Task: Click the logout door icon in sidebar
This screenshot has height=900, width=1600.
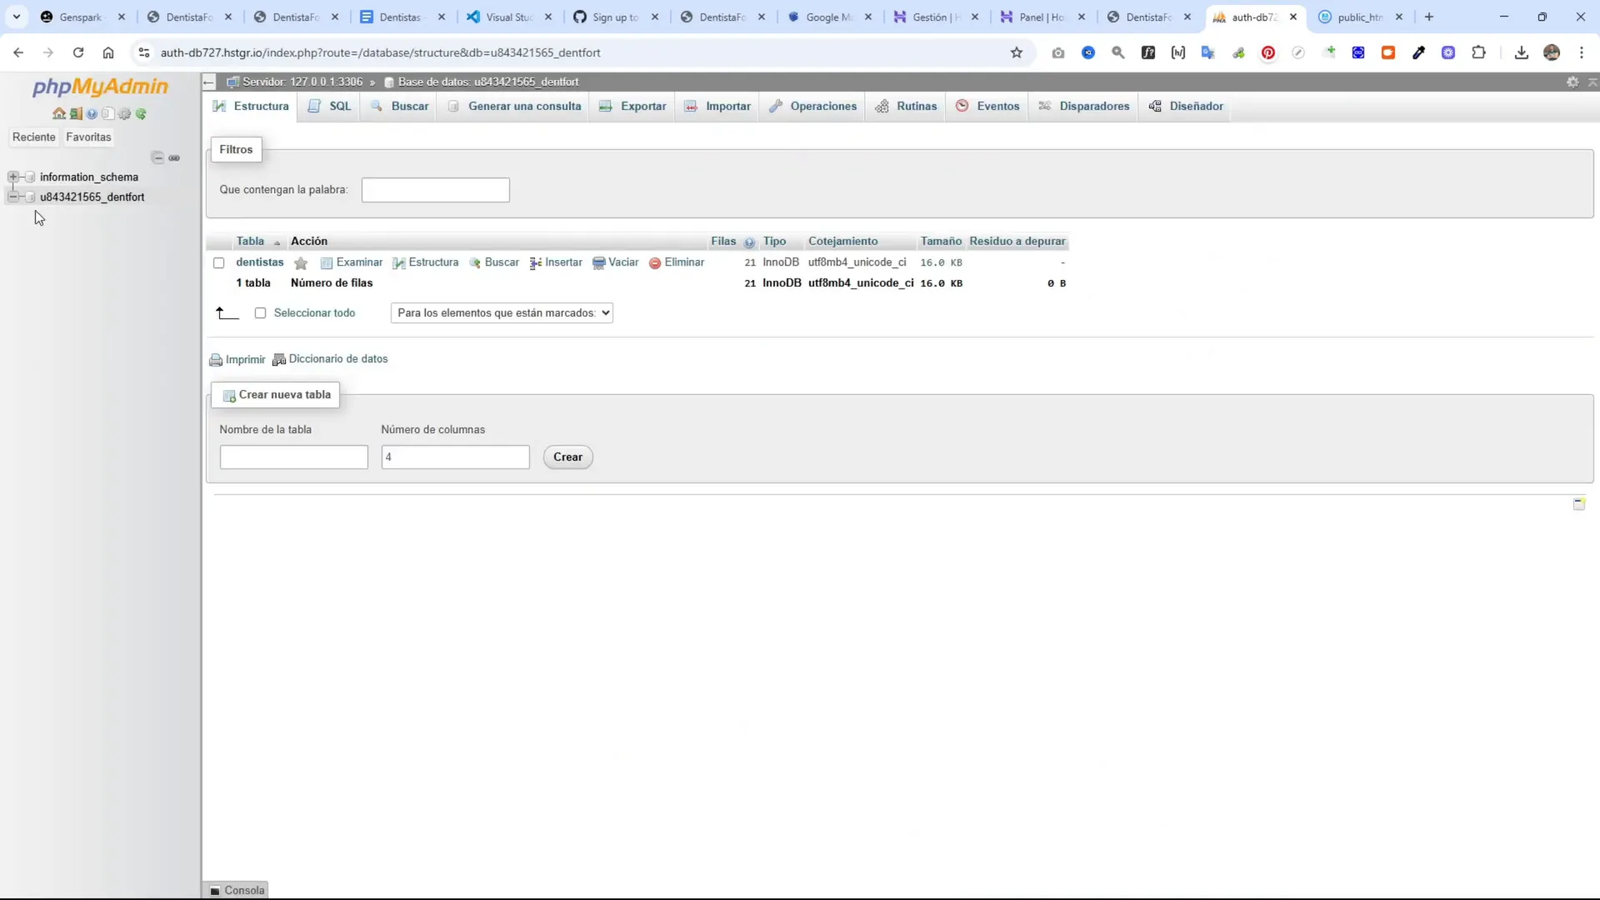Action: 76,113
